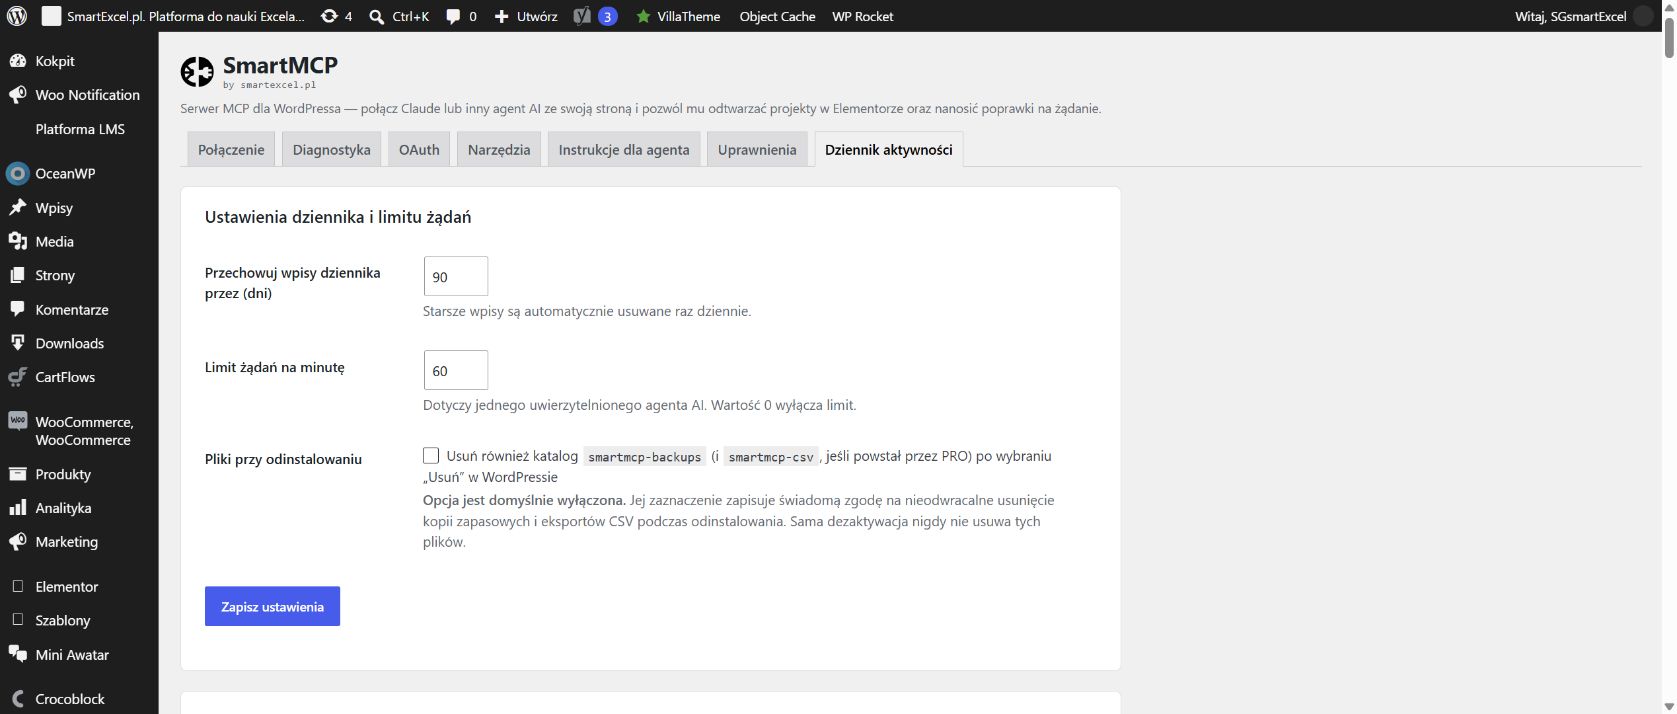The image size is (1677, 714).
Task: Click the Downloads sidebar icon
Action: 17,343
